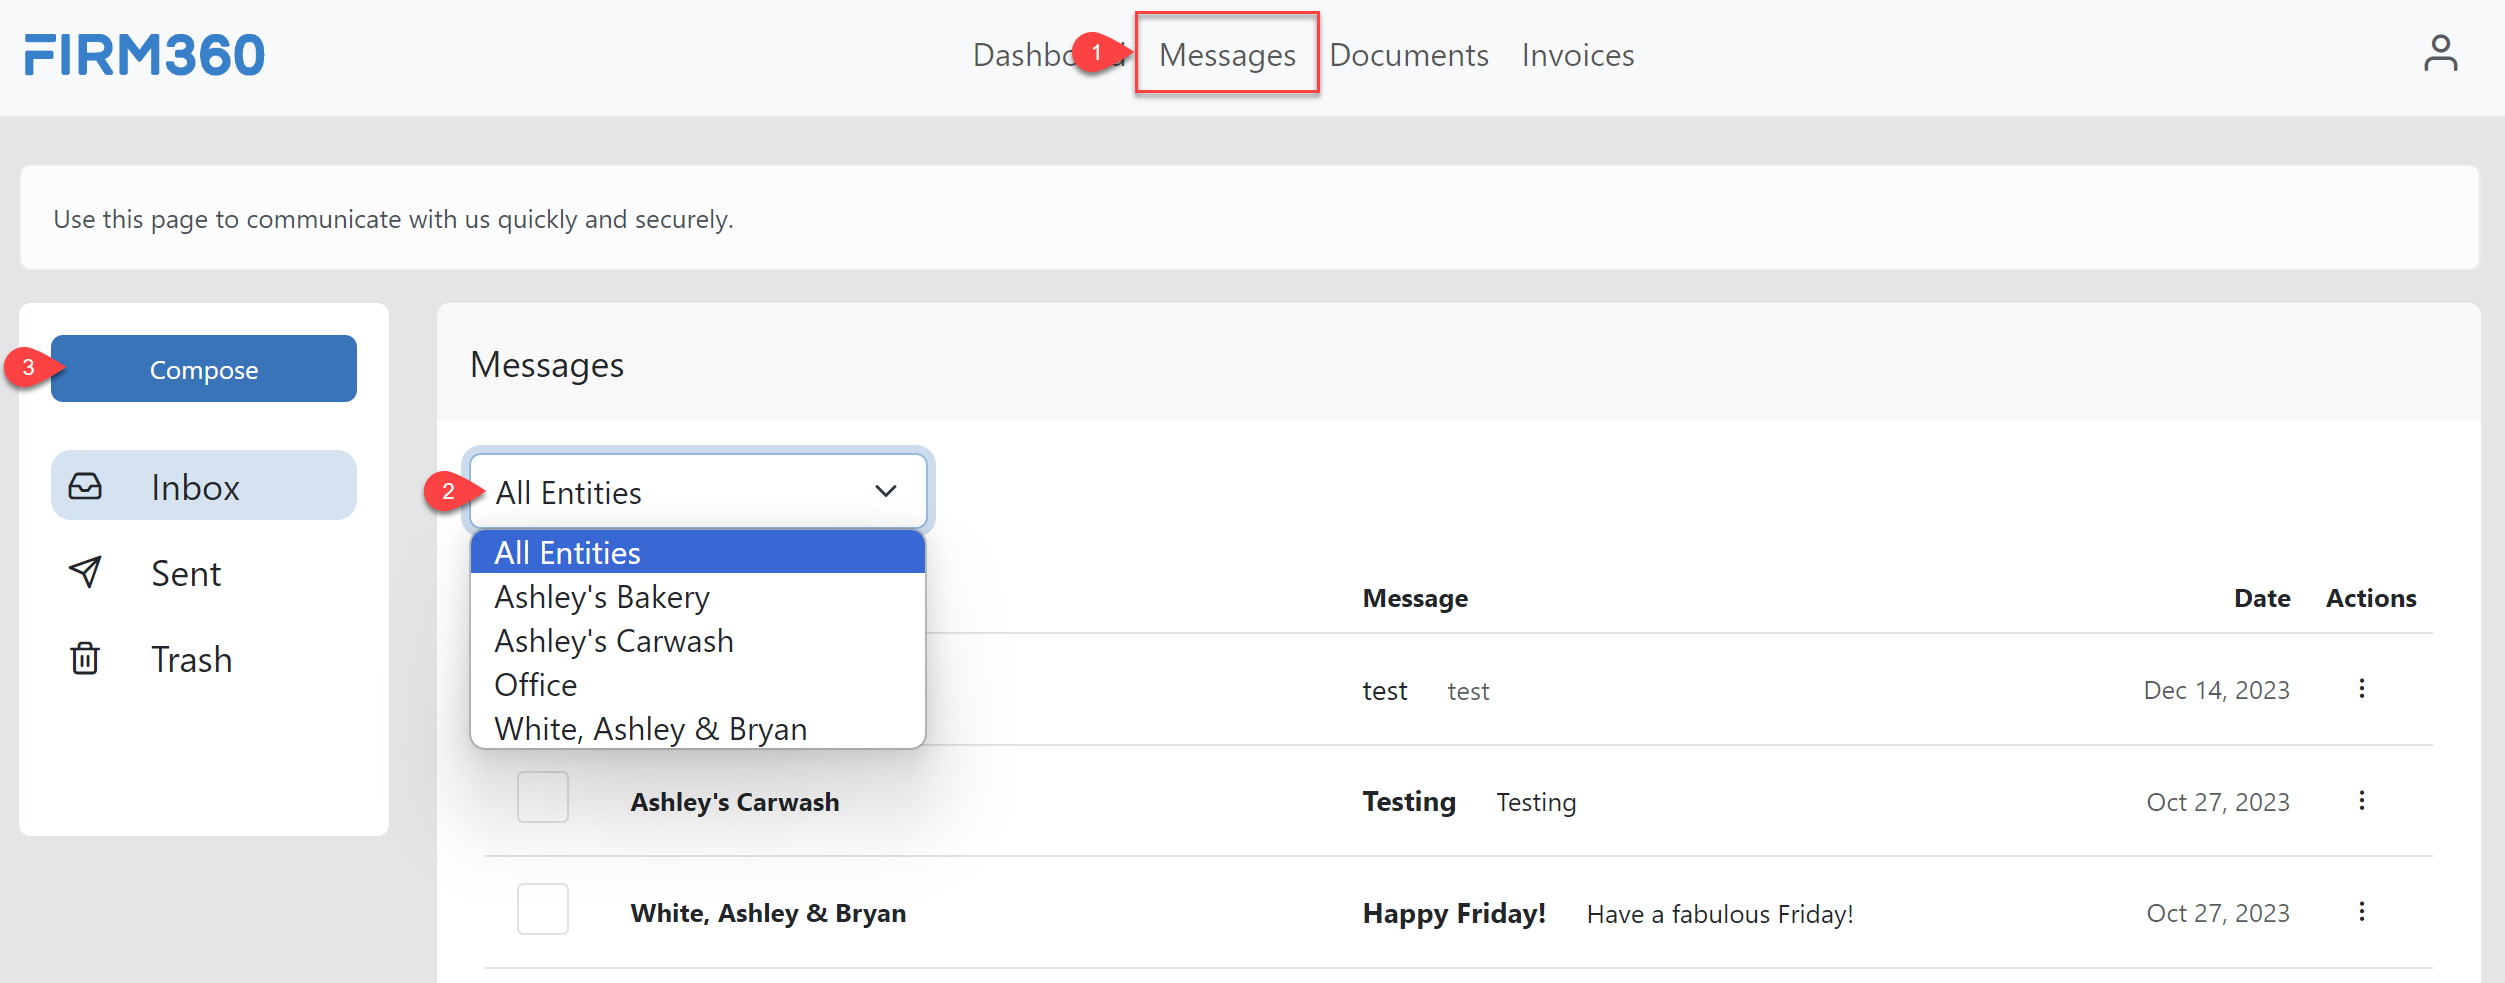The height and width of the screenshot is (983, 2505).
Task: Open the Happy Friday! message
Action: [1453, 912]
